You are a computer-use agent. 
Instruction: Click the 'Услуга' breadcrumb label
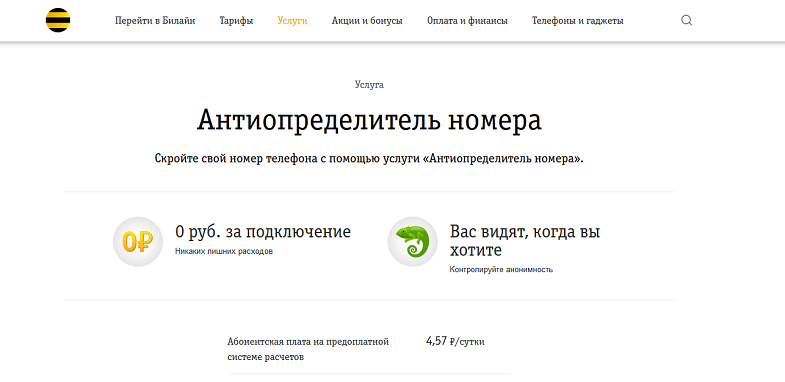point(369,85)
